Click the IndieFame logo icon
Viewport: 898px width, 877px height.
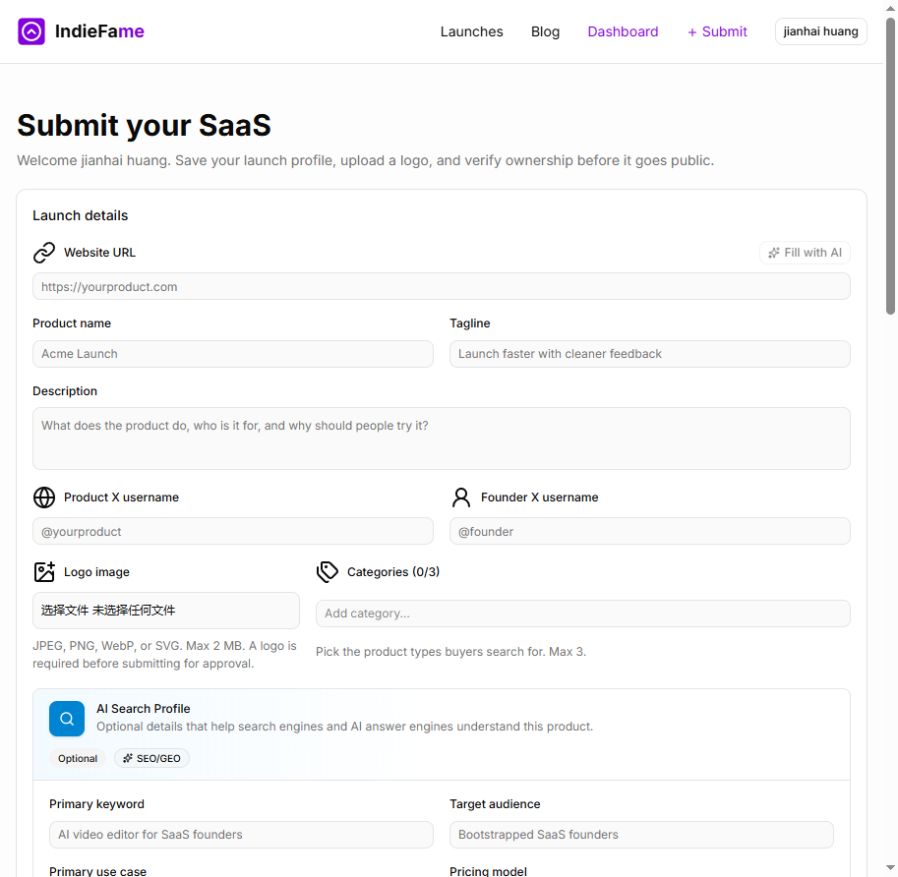click(31, 31)
